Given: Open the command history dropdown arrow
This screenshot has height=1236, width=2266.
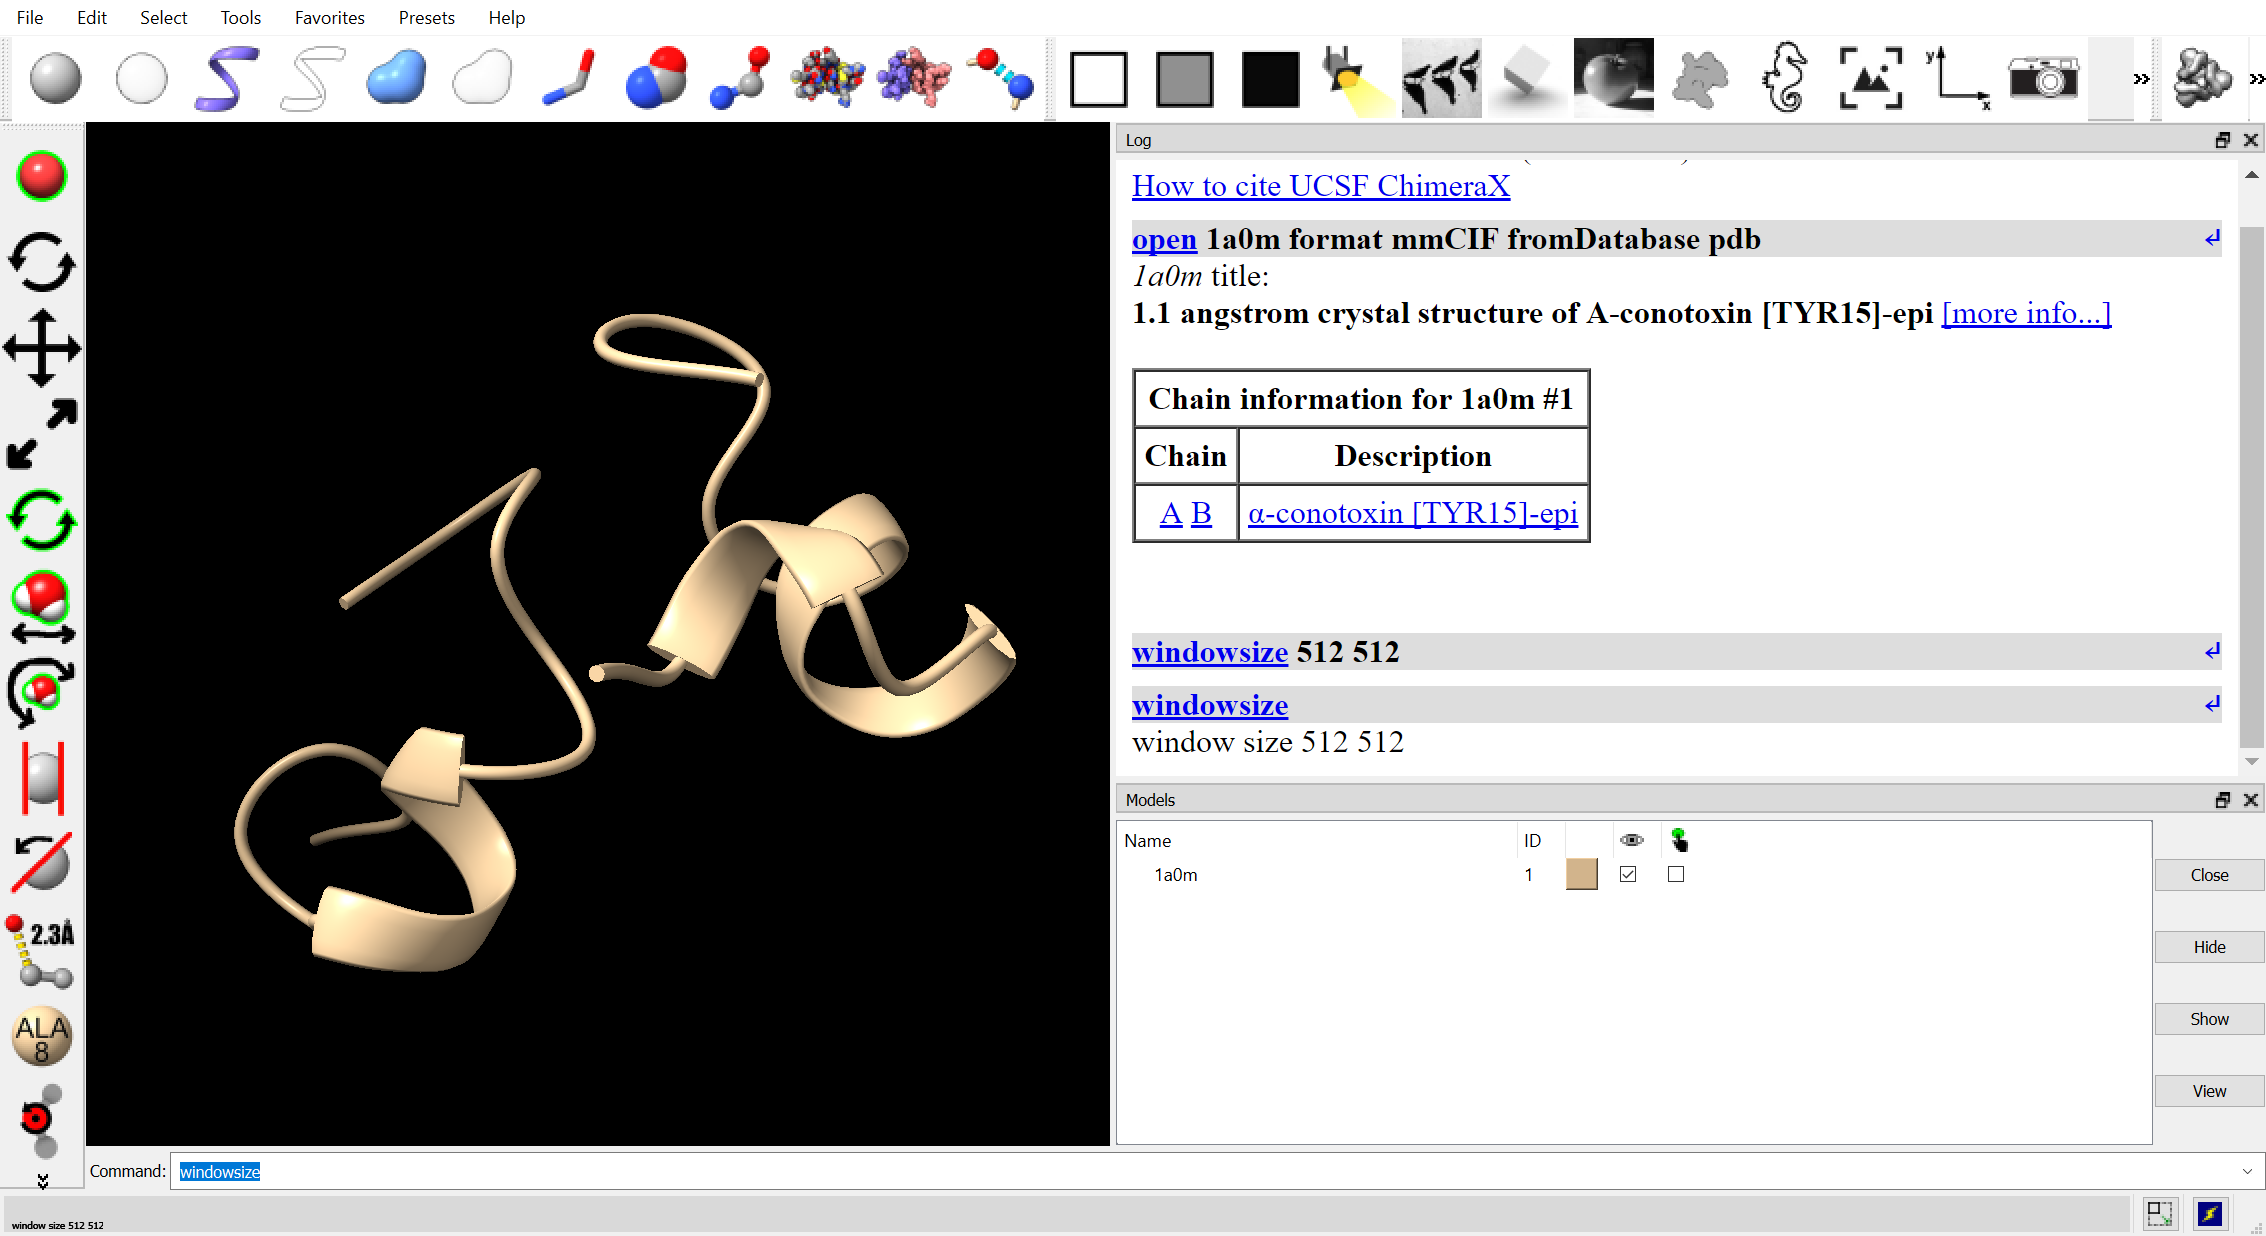Looking at the screenshot, I should coord(2247,1171).
